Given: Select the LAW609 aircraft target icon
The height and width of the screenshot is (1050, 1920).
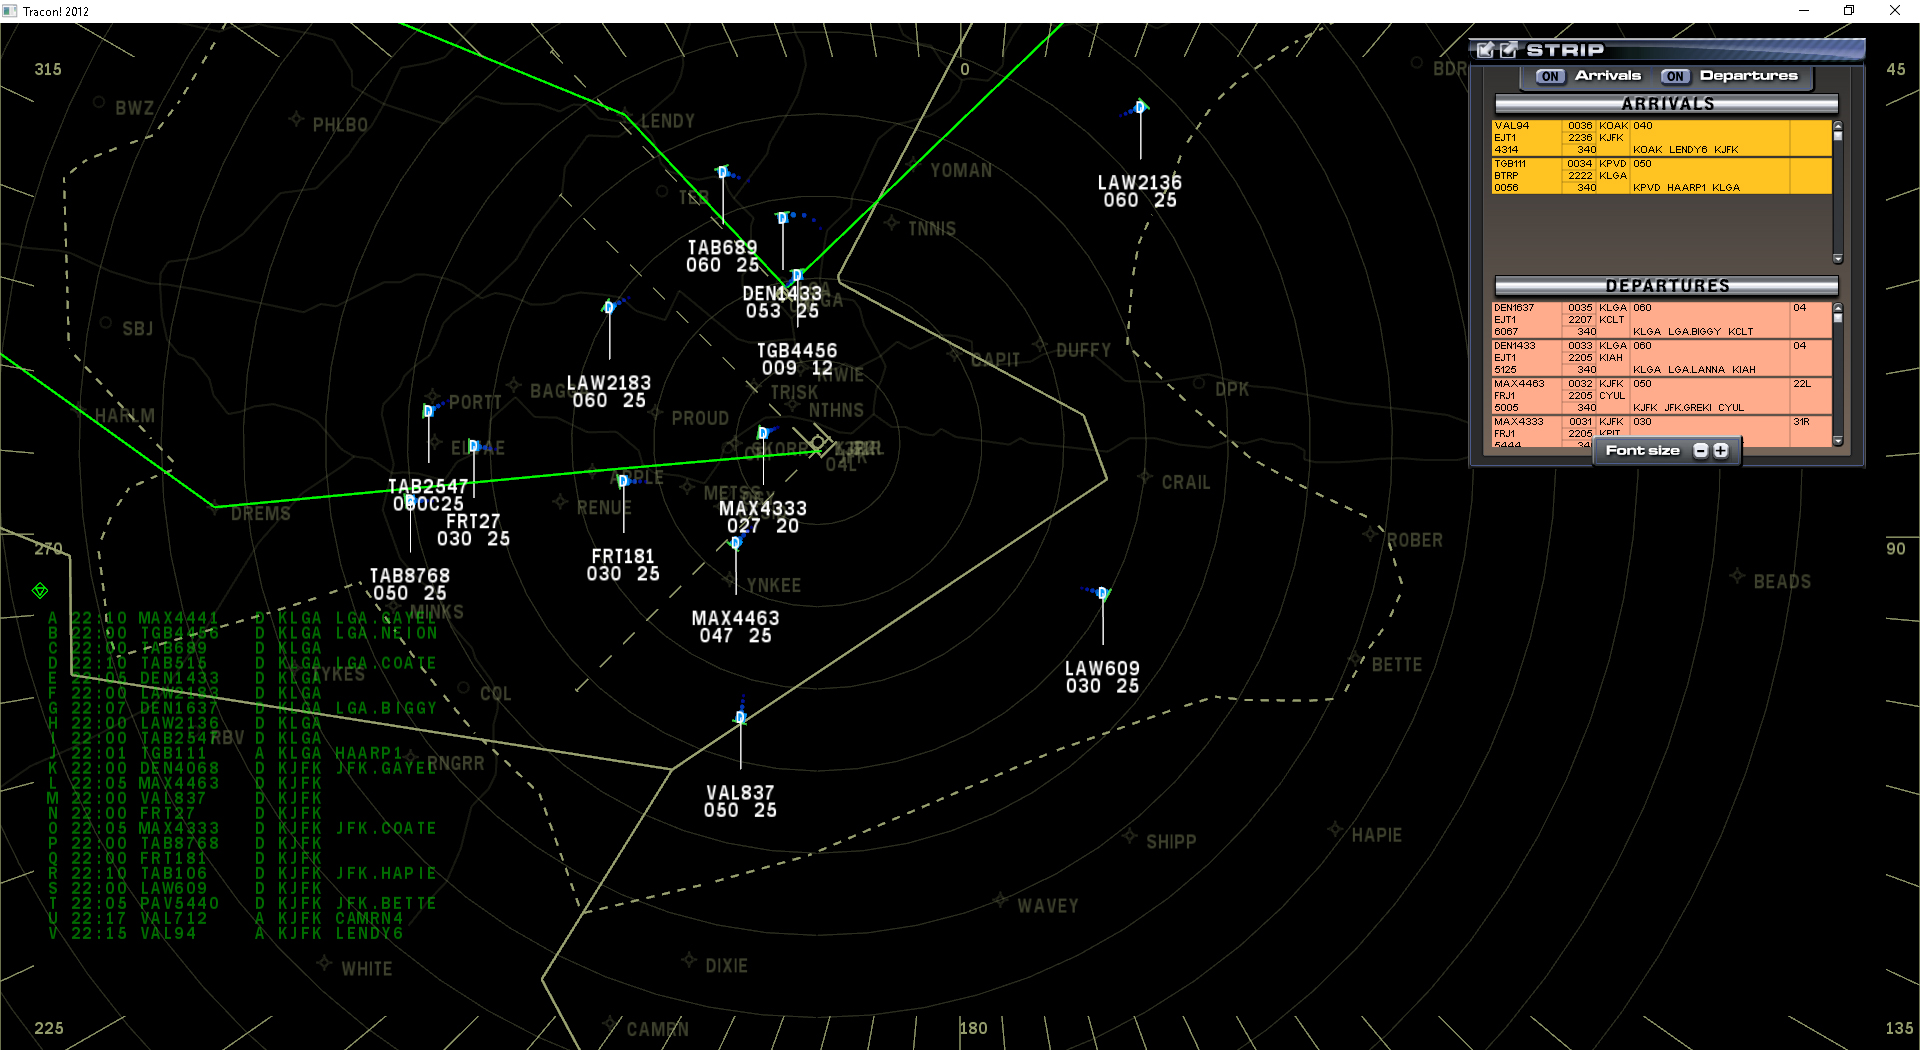Looking at the screenshot, I should tap(1102, 593).
